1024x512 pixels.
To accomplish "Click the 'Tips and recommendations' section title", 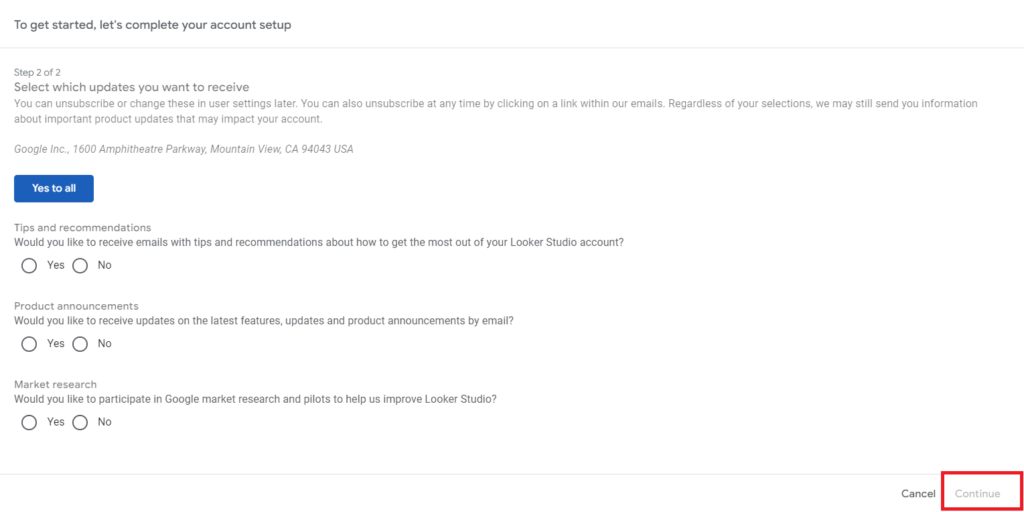I will (82, 228).
